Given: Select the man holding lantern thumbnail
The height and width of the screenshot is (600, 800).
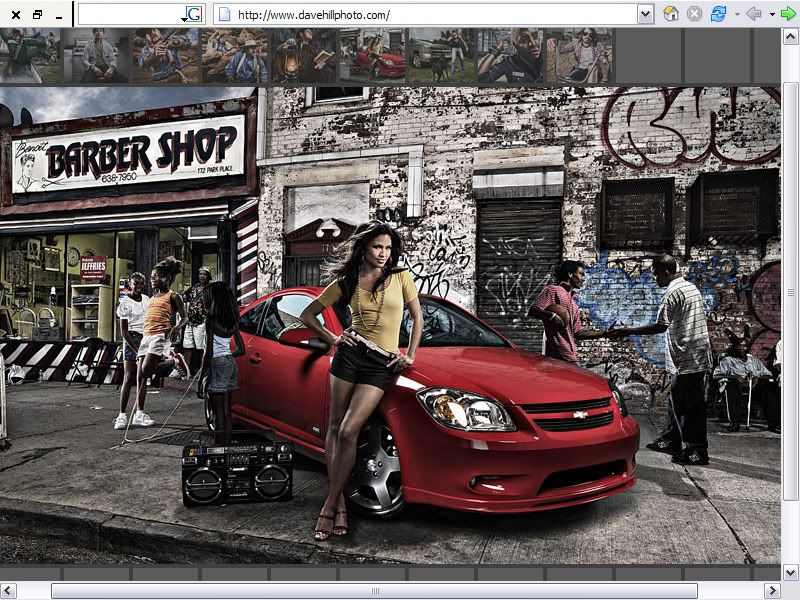Looking at the screenshot, I should coord(304,55).
